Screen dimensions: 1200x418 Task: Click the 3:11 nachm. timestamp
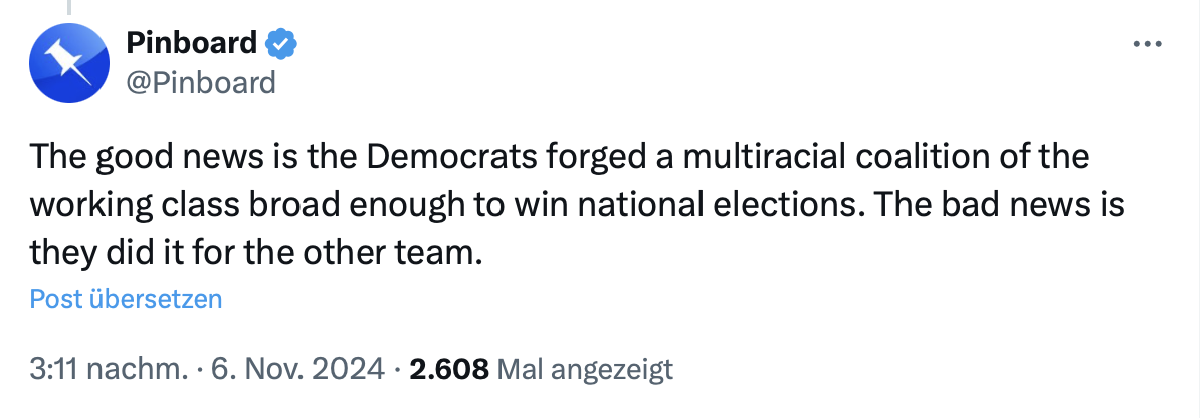109,370
